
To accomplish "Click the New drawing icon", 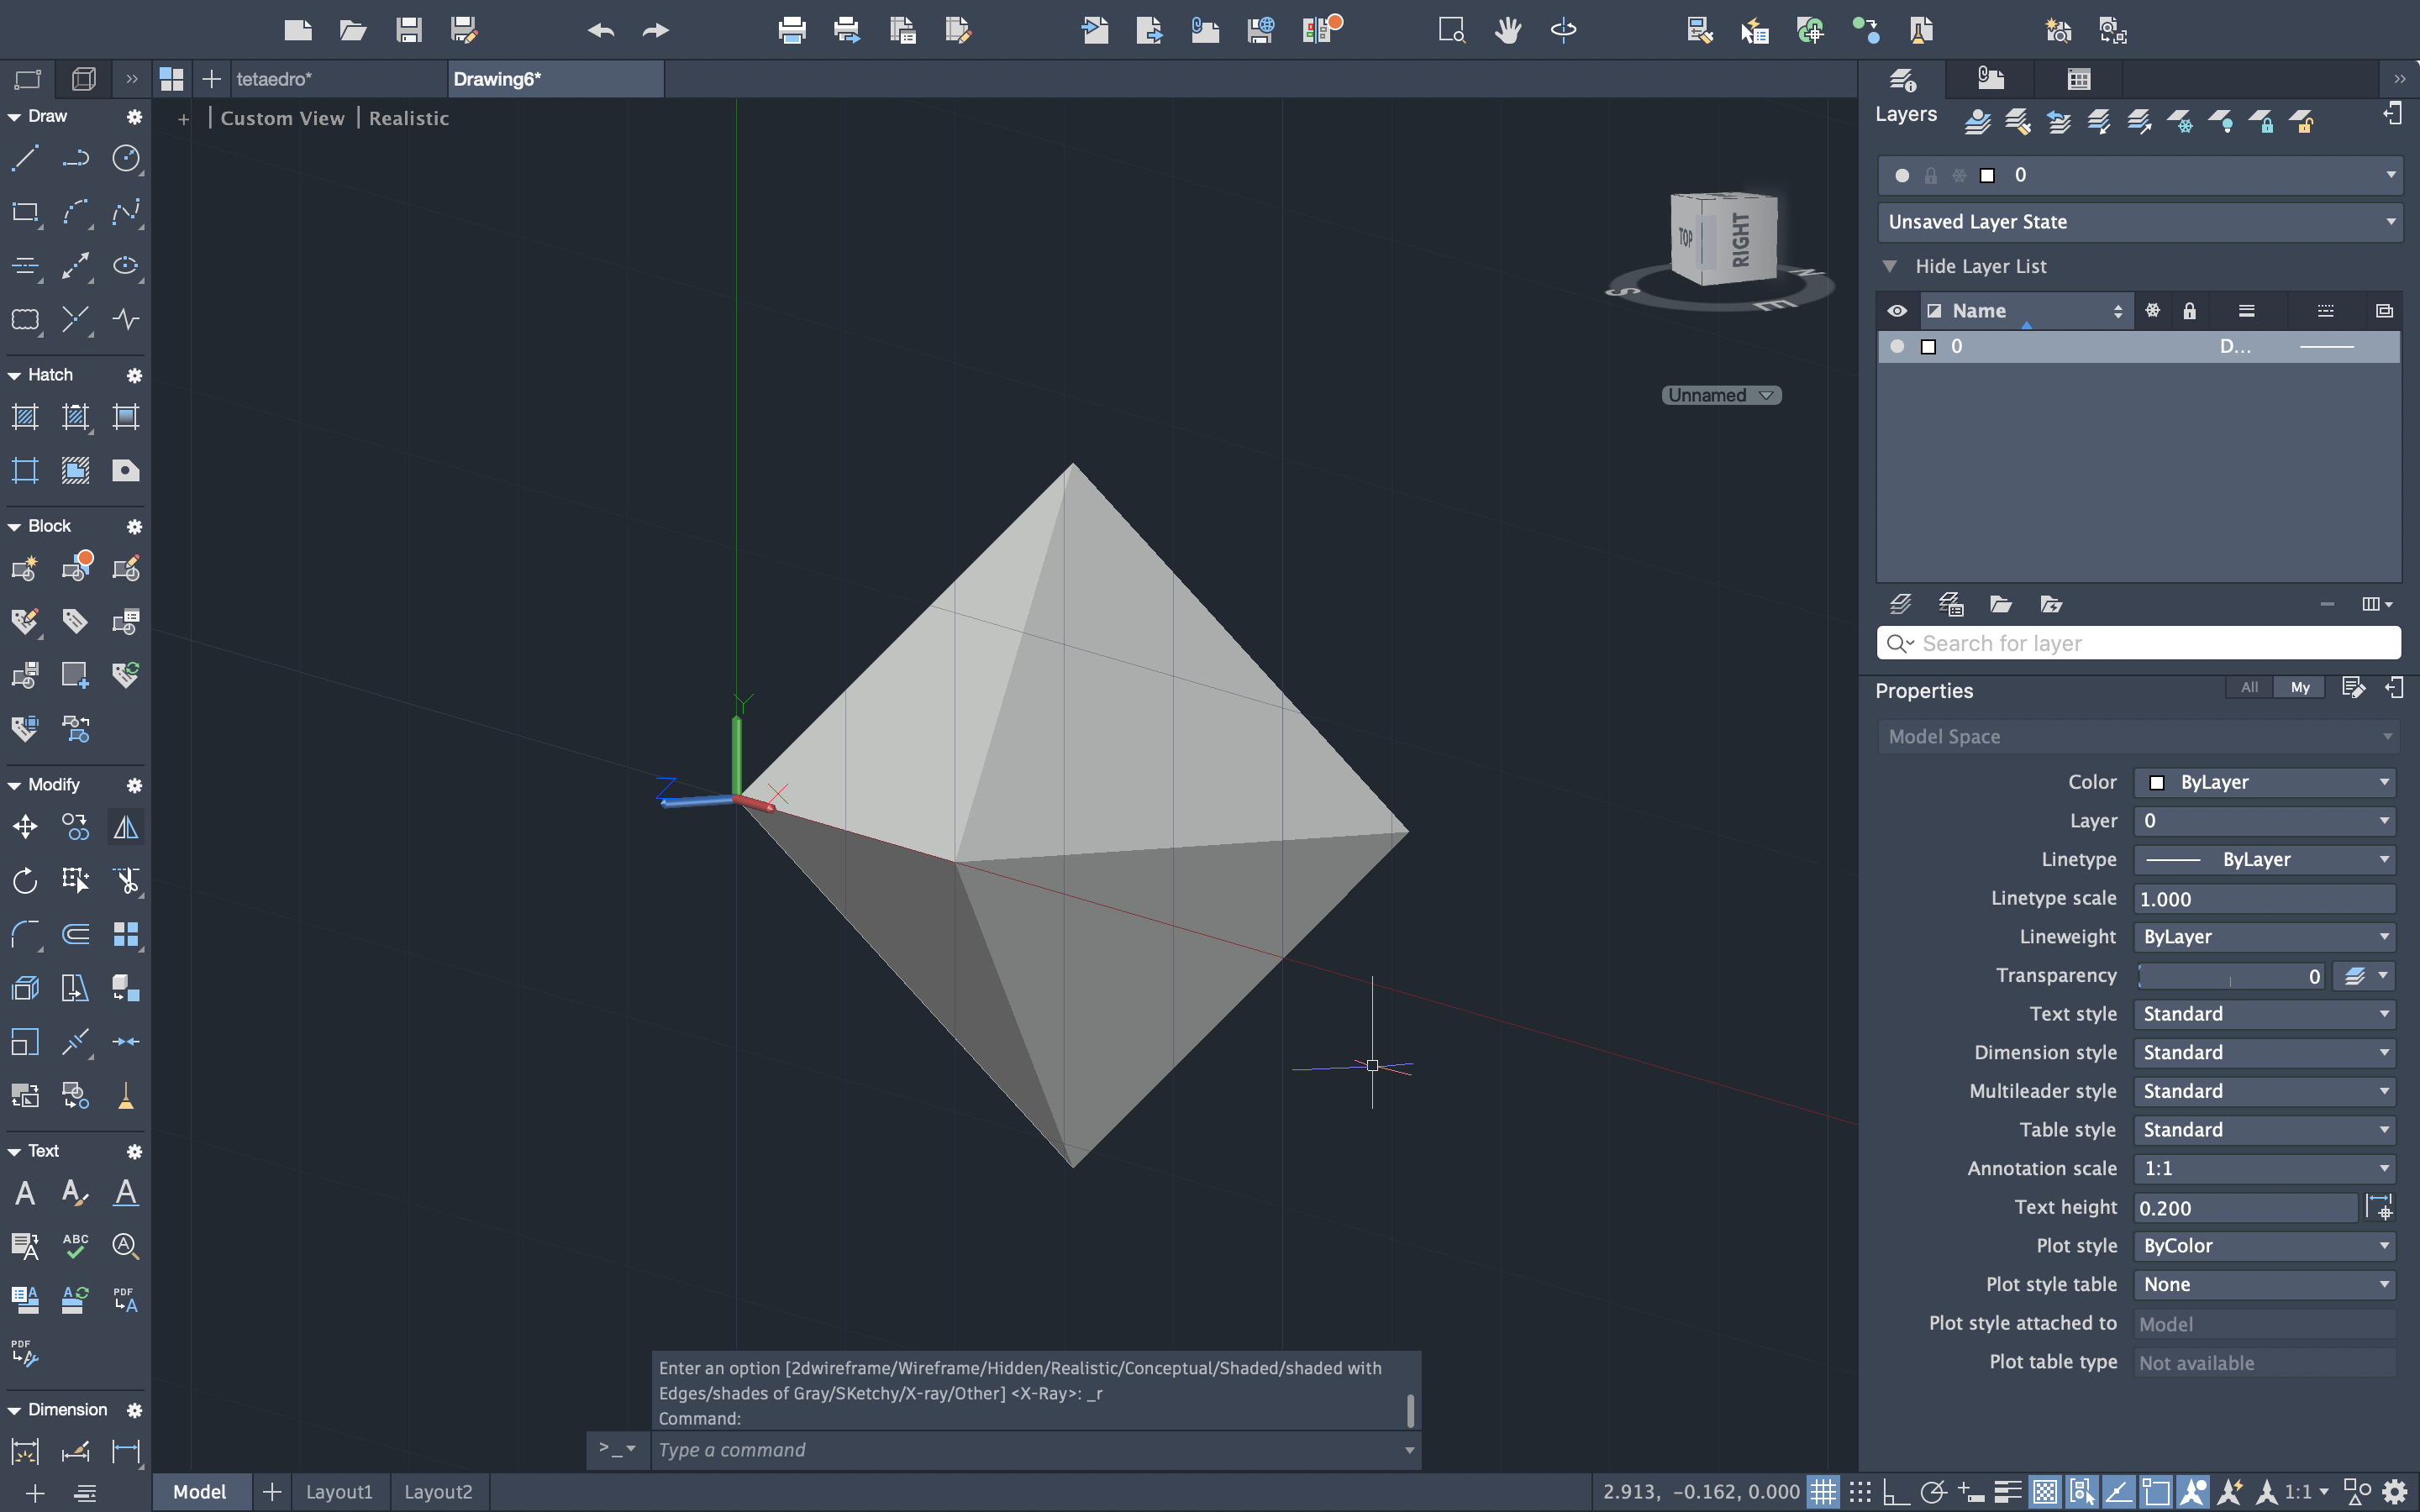I will (298, 30).
